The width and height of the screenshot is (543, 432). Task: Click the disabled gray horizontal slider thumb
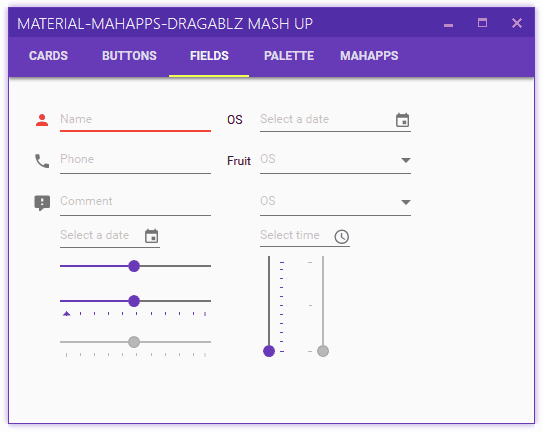tap(134, 342)
